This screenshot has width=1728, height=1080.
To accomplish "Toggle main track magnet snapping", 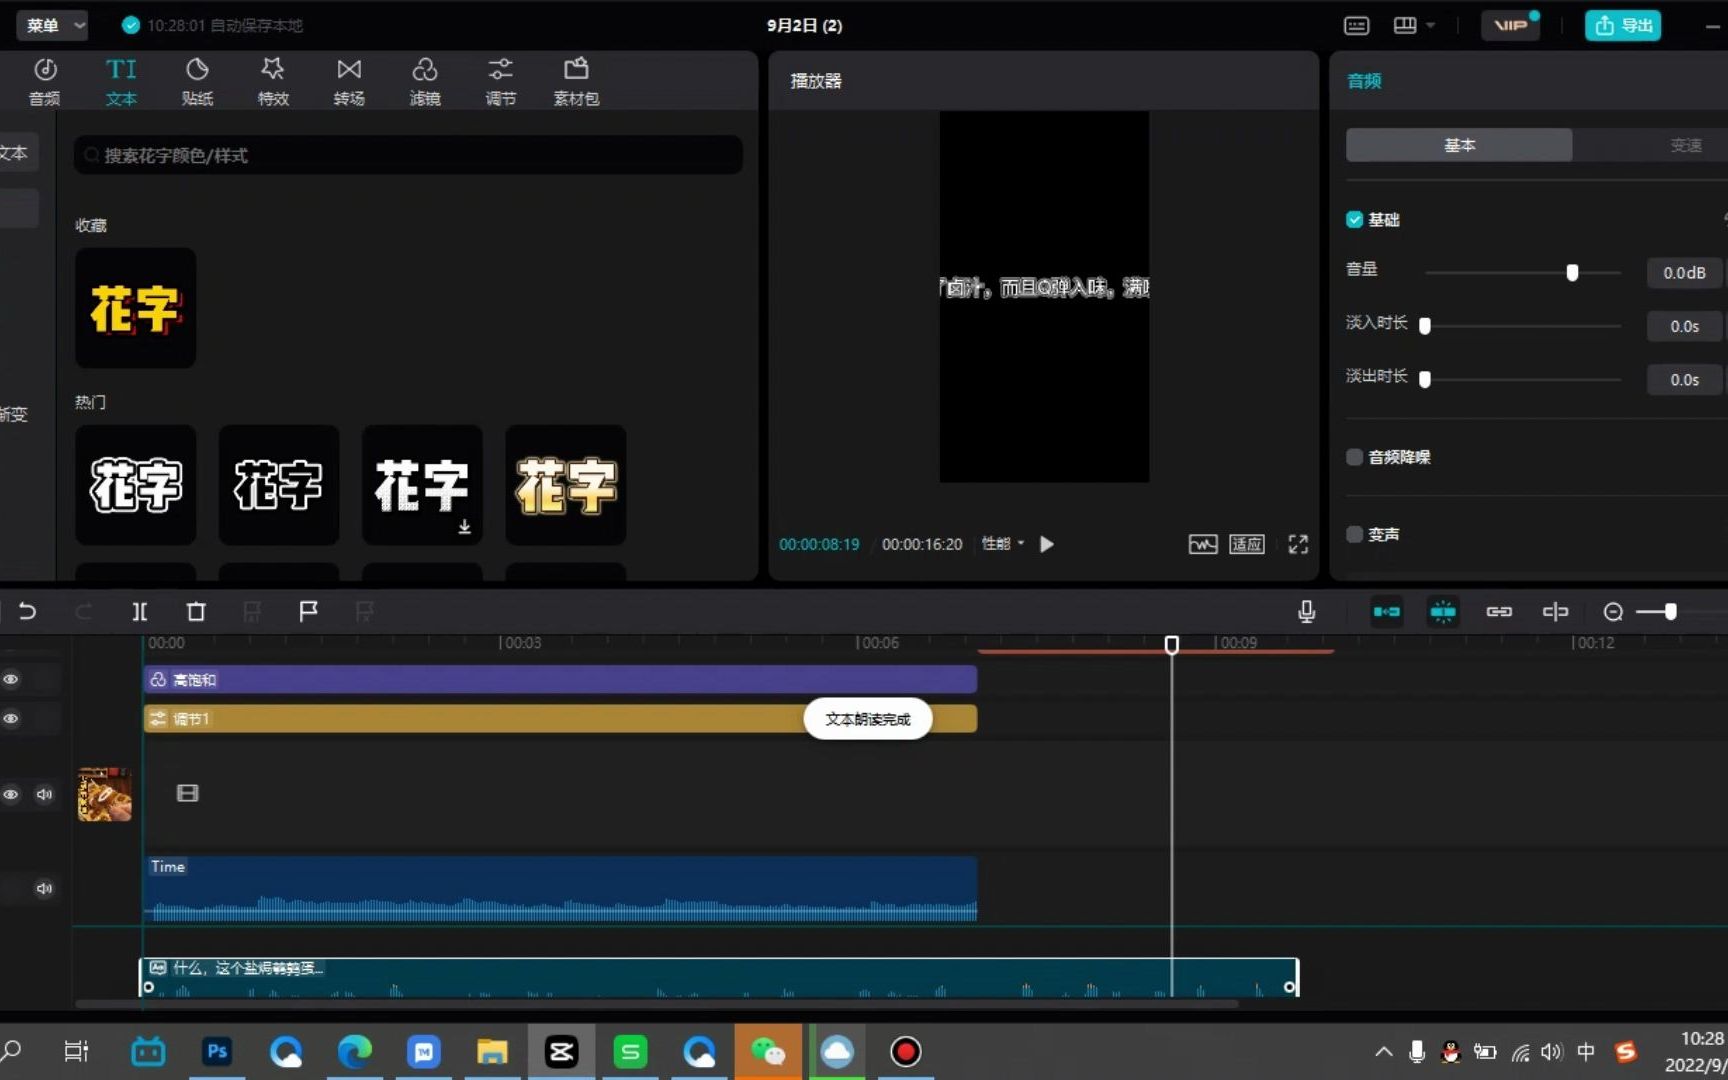I will (x=1387, y=611).
